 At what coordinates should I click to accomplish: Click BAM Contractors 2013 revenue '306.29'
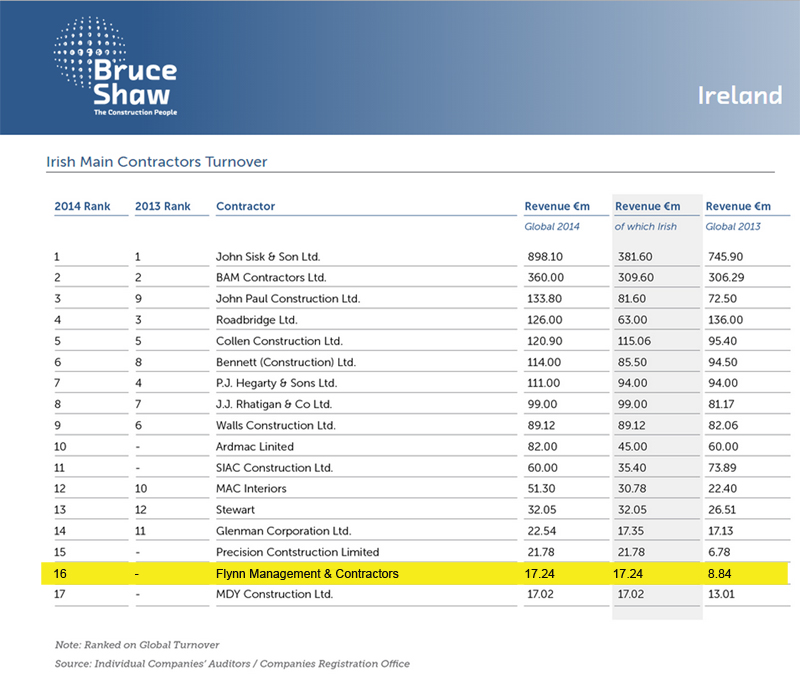click(726, 278)
